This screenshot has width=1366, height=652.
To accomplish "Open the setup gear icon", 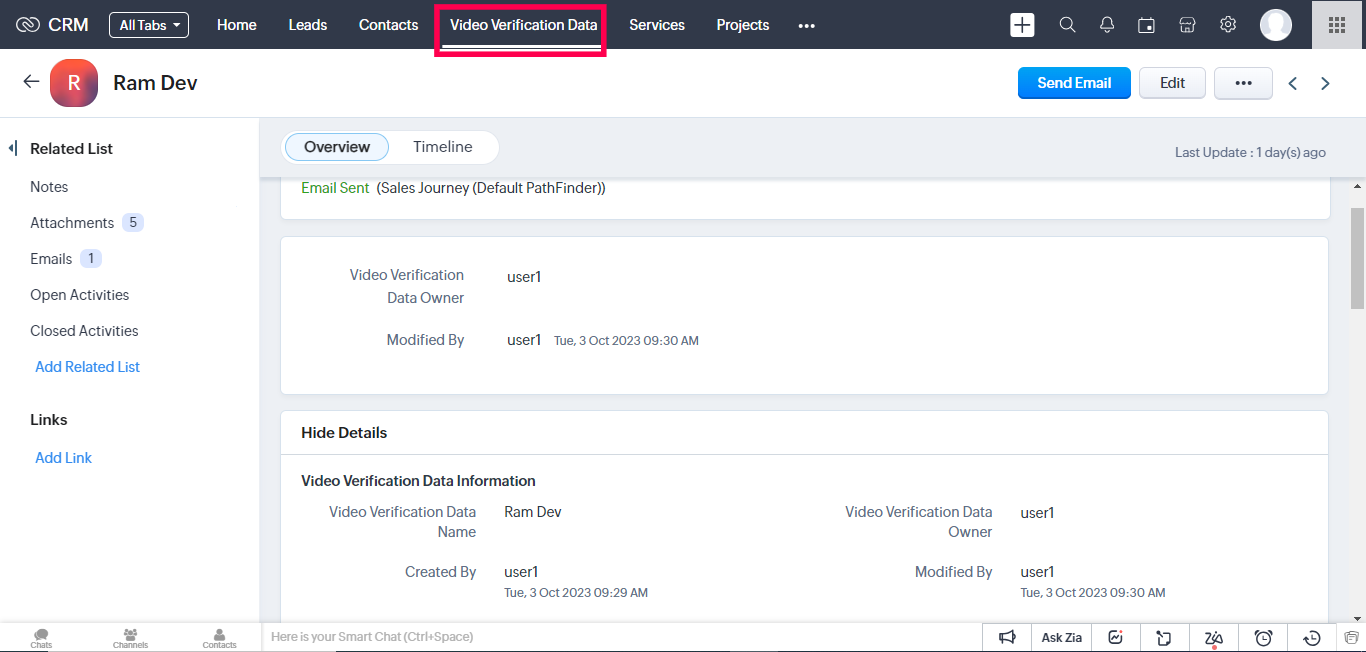I will (x=1228, y=25).
